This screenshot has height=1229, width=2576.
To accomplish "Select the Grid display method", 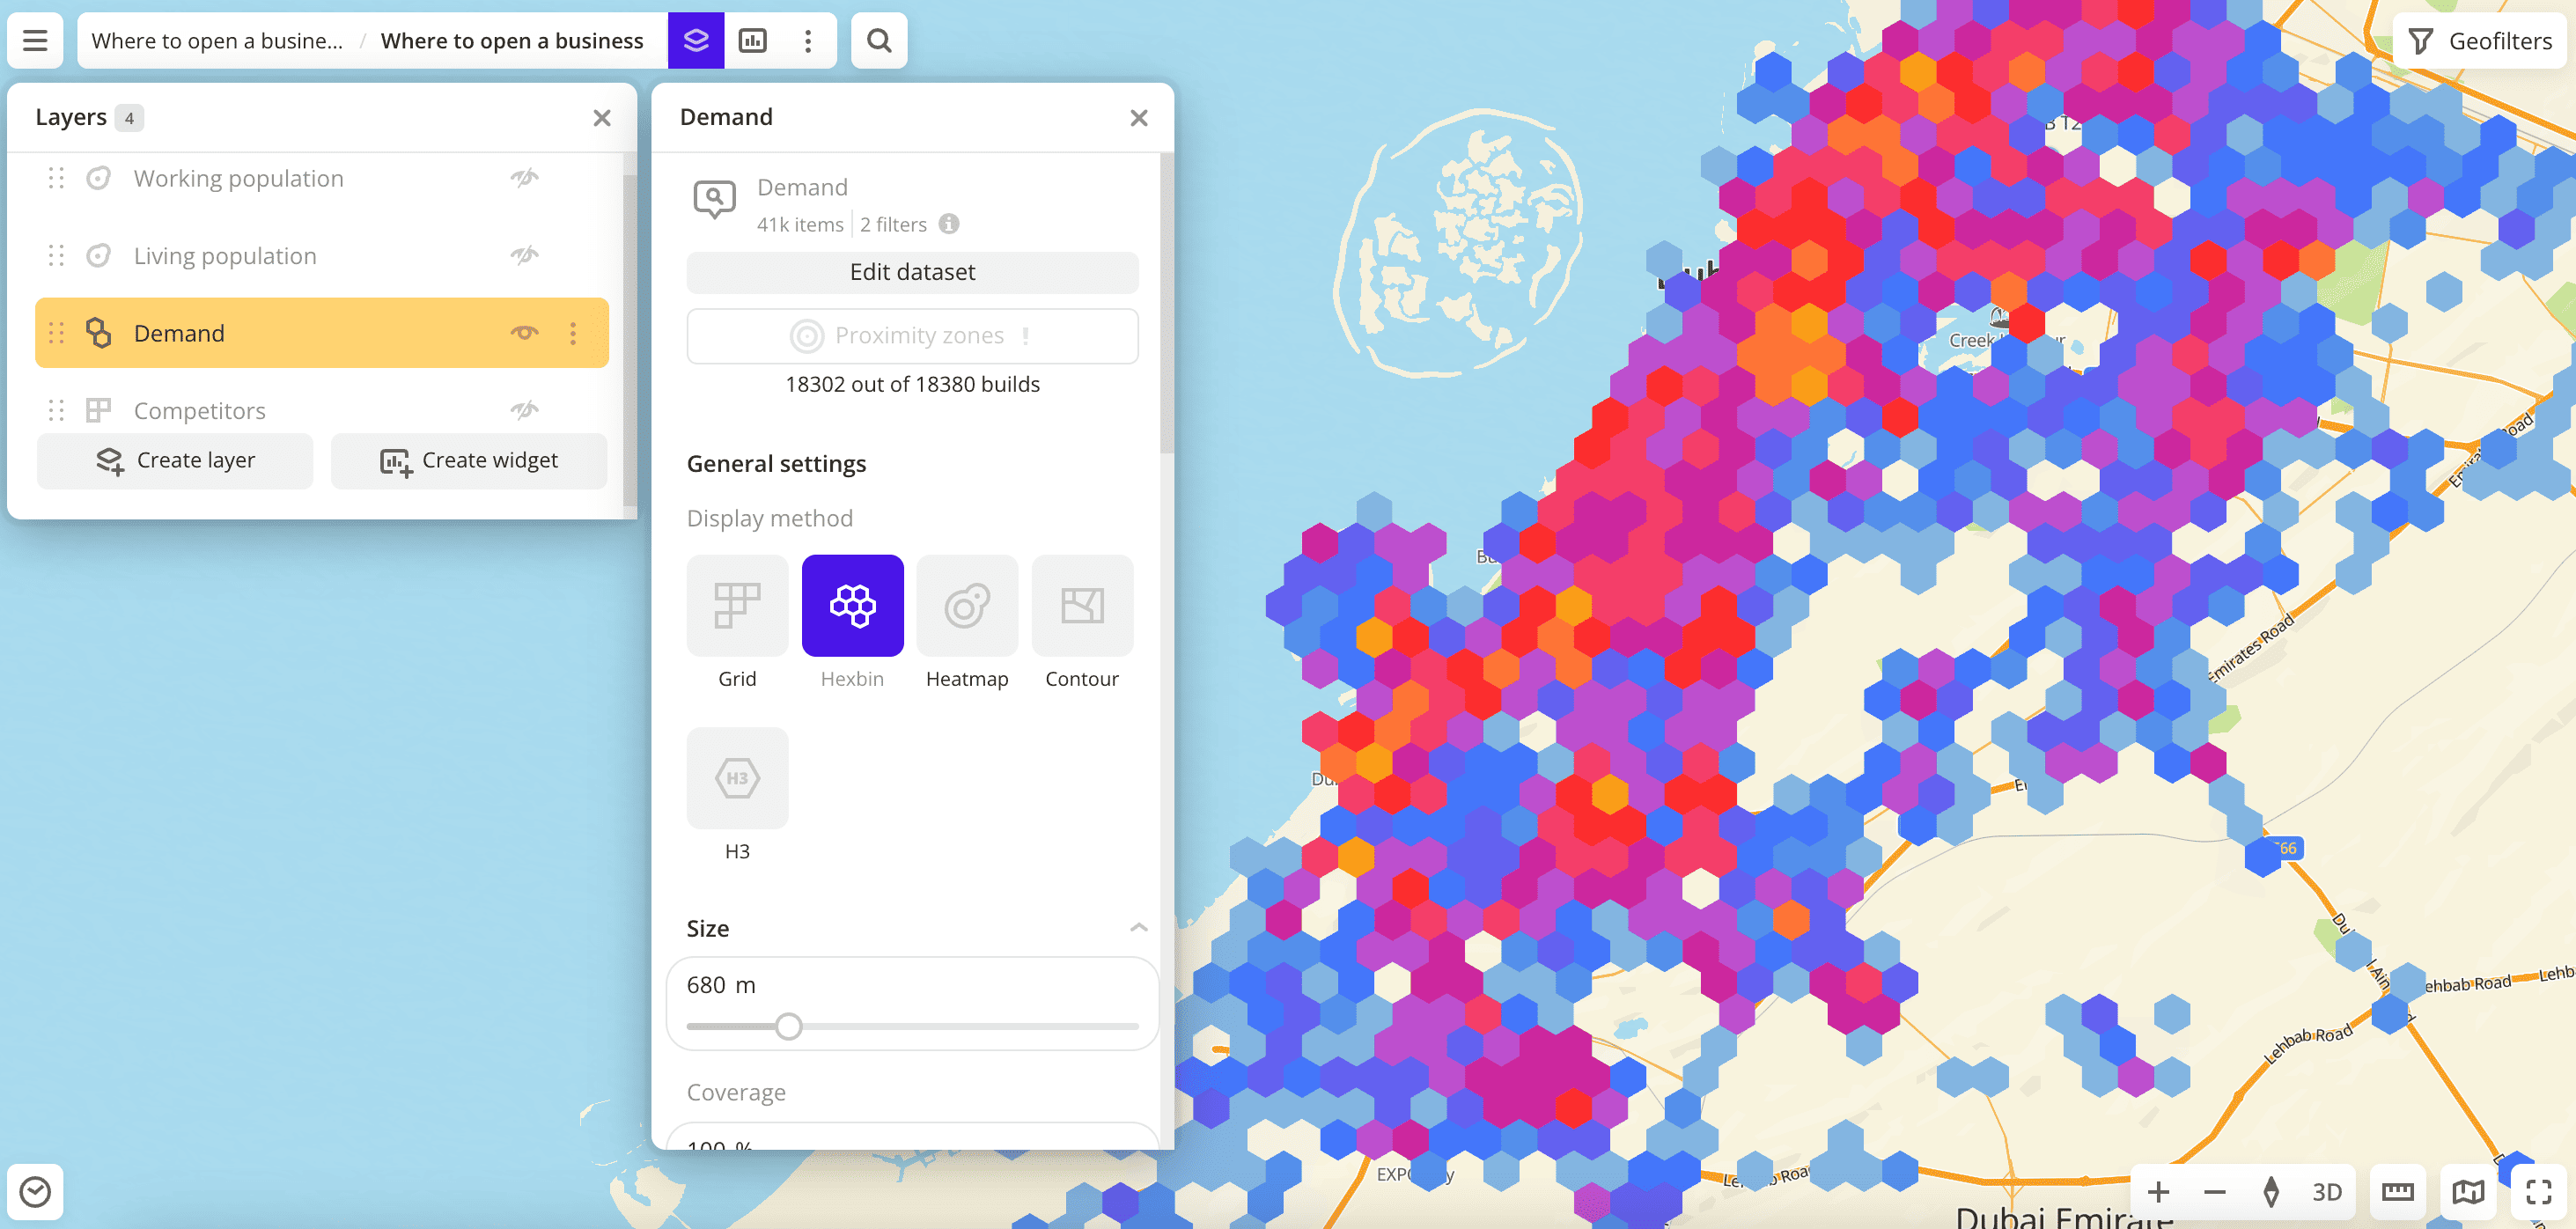I will [737, 606].
